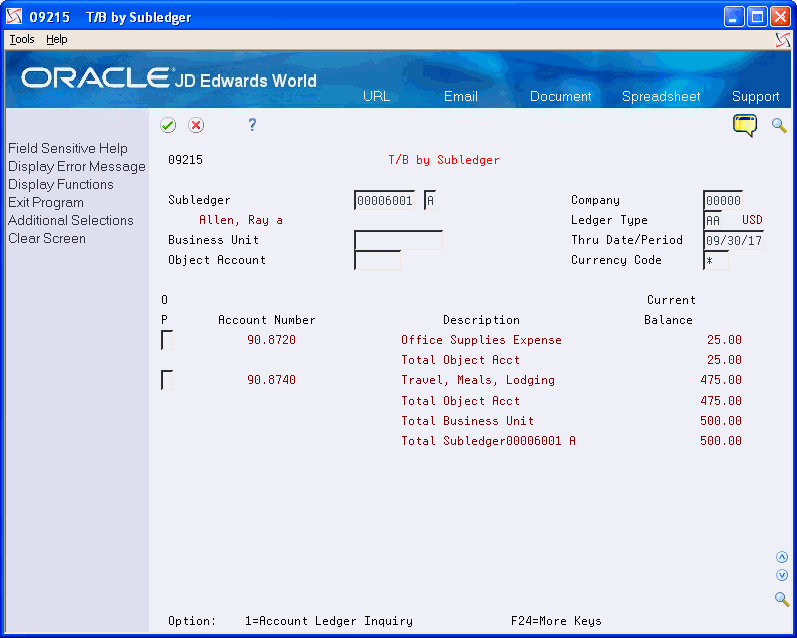Choose Clear Screen
Viewport: 797px width, 638px height.
(x=47, y=238)
